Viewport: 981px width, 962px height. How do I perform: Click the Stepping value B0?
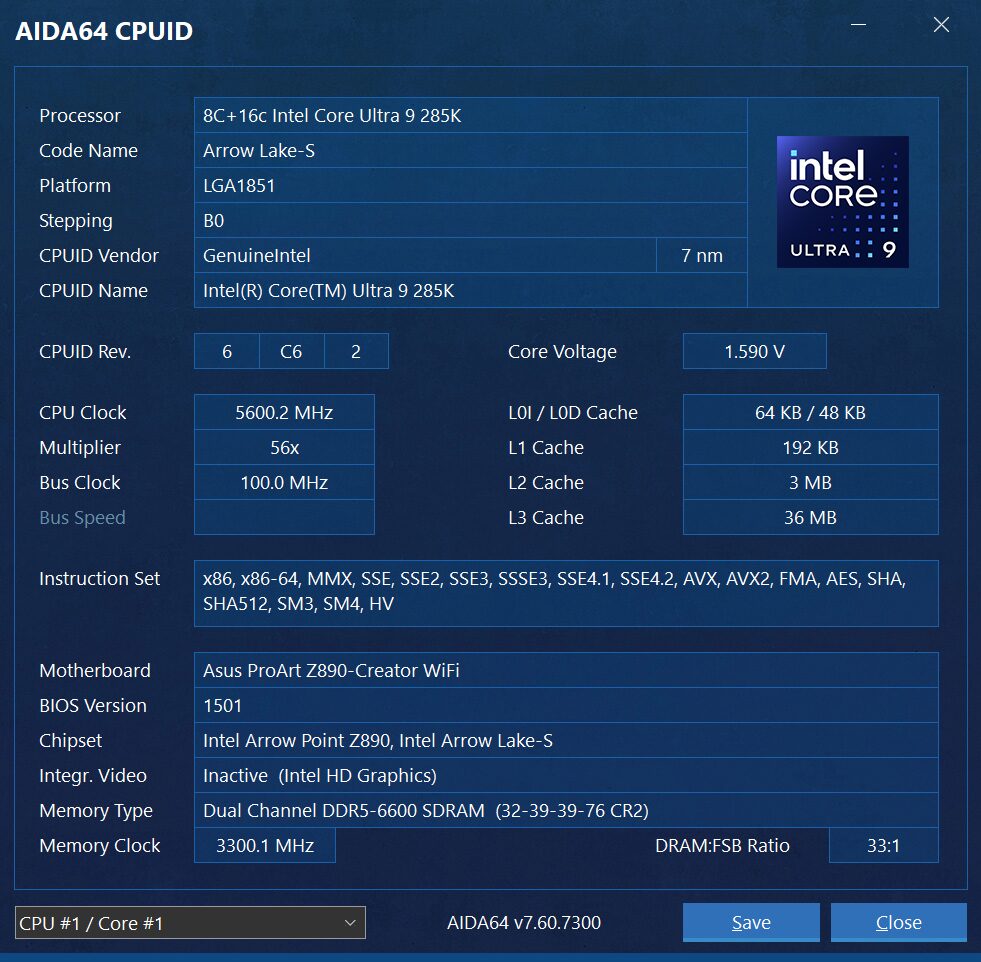pos(470,220)
